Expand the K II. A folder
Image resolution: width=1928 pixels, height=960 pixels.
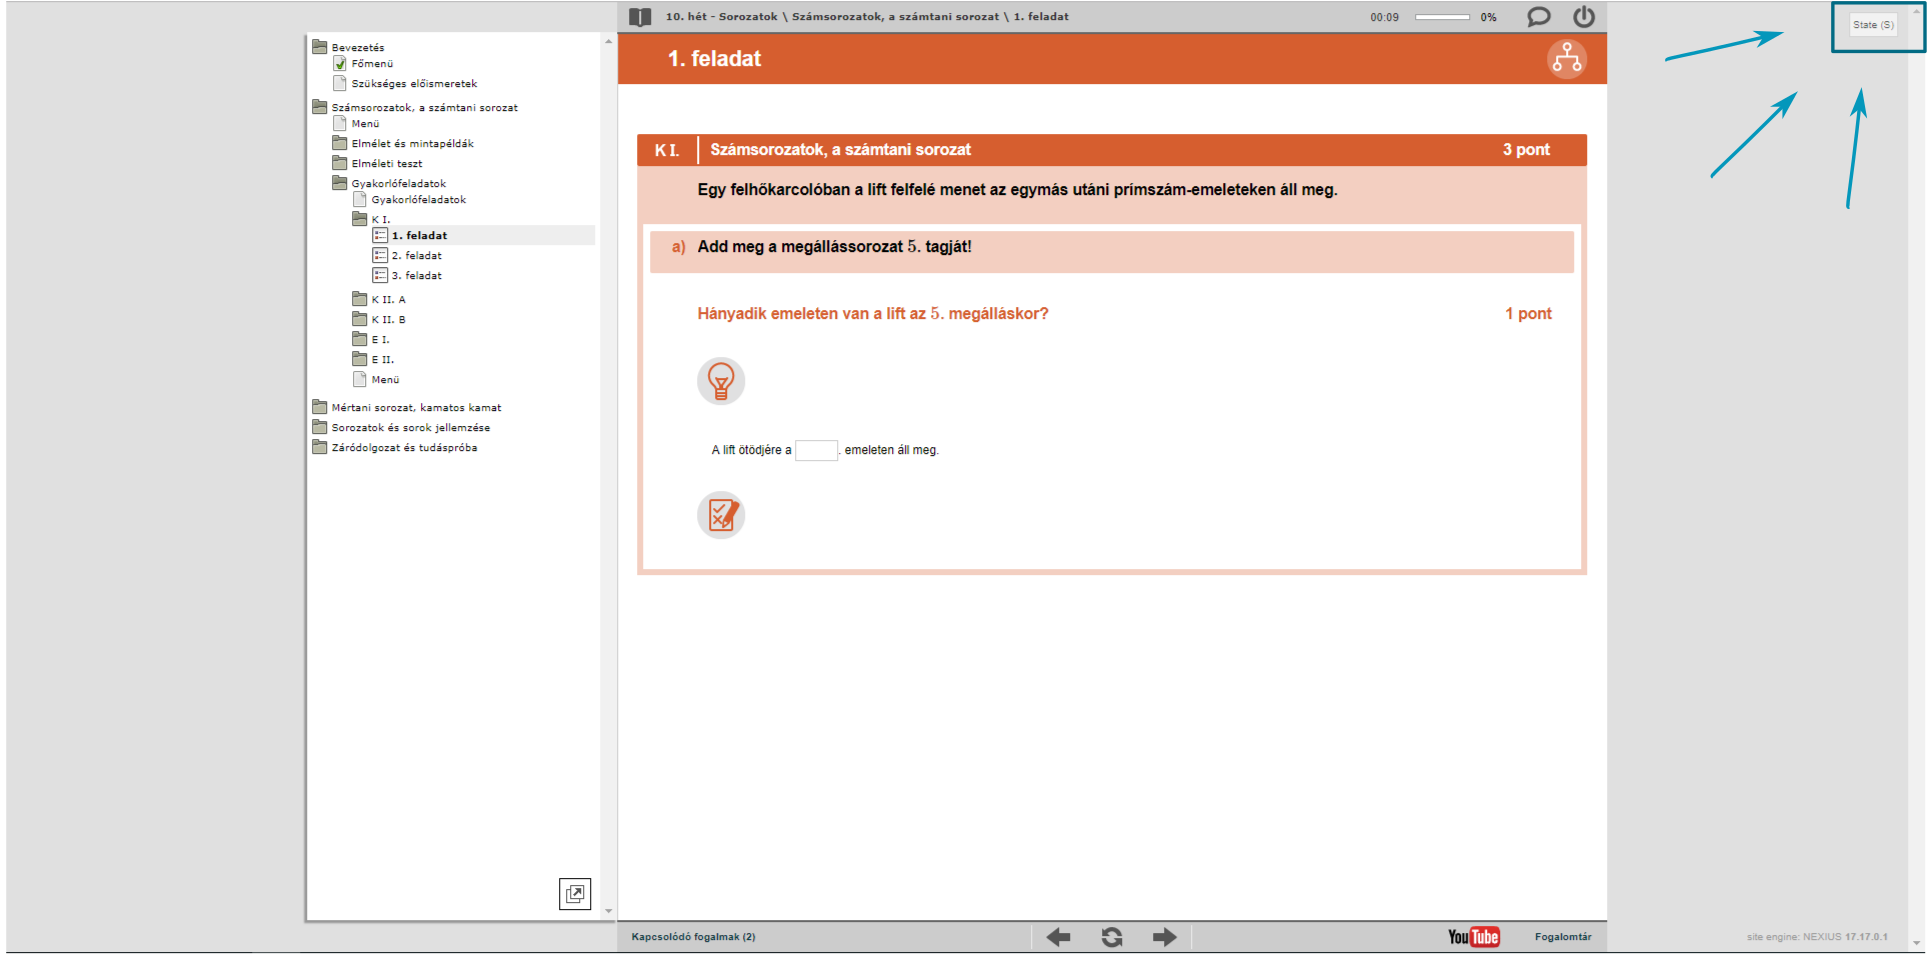coord(388,300)
